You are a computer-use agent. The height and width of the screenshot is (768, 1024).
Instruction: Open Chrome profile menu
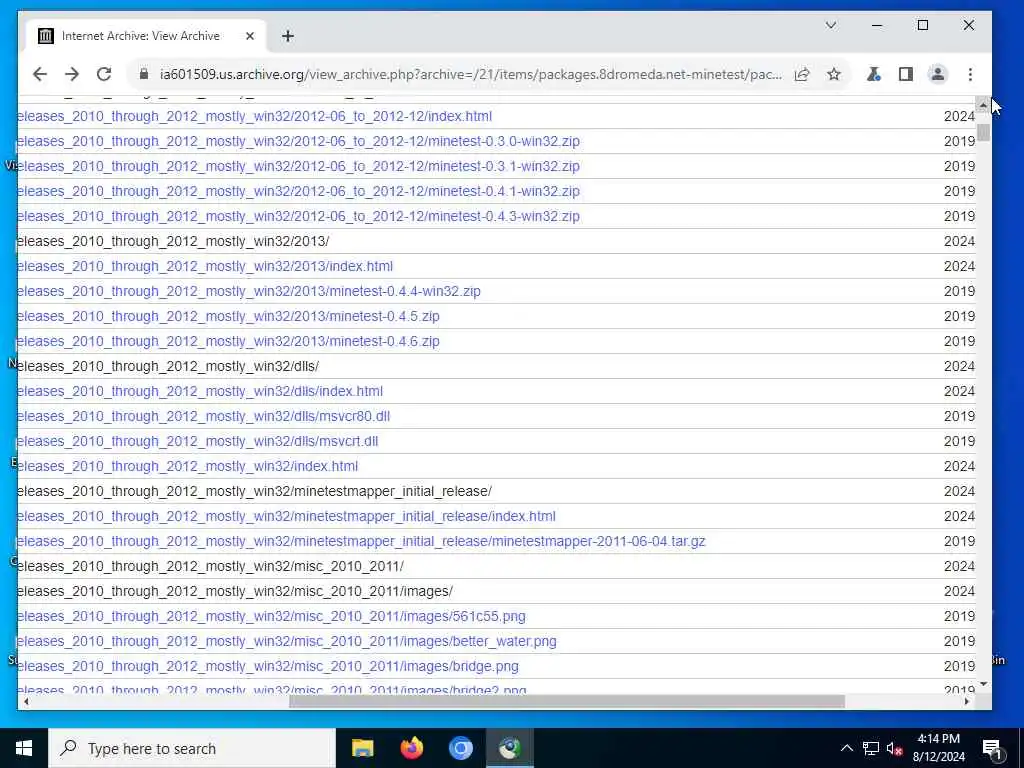pos(938,74)
